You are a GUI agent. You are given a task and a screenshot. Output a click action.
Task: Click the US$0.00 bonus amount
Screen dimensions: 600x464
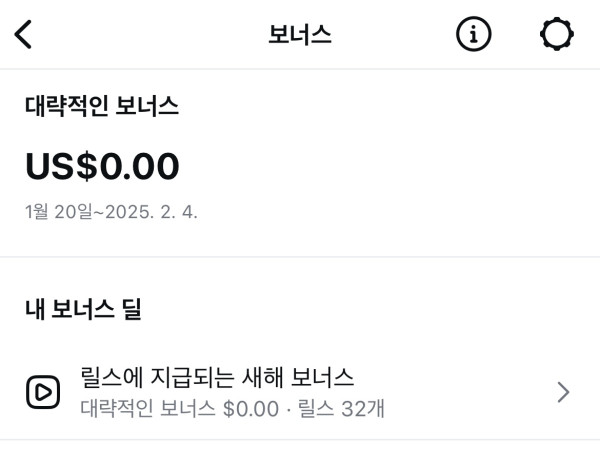[102, 166]
